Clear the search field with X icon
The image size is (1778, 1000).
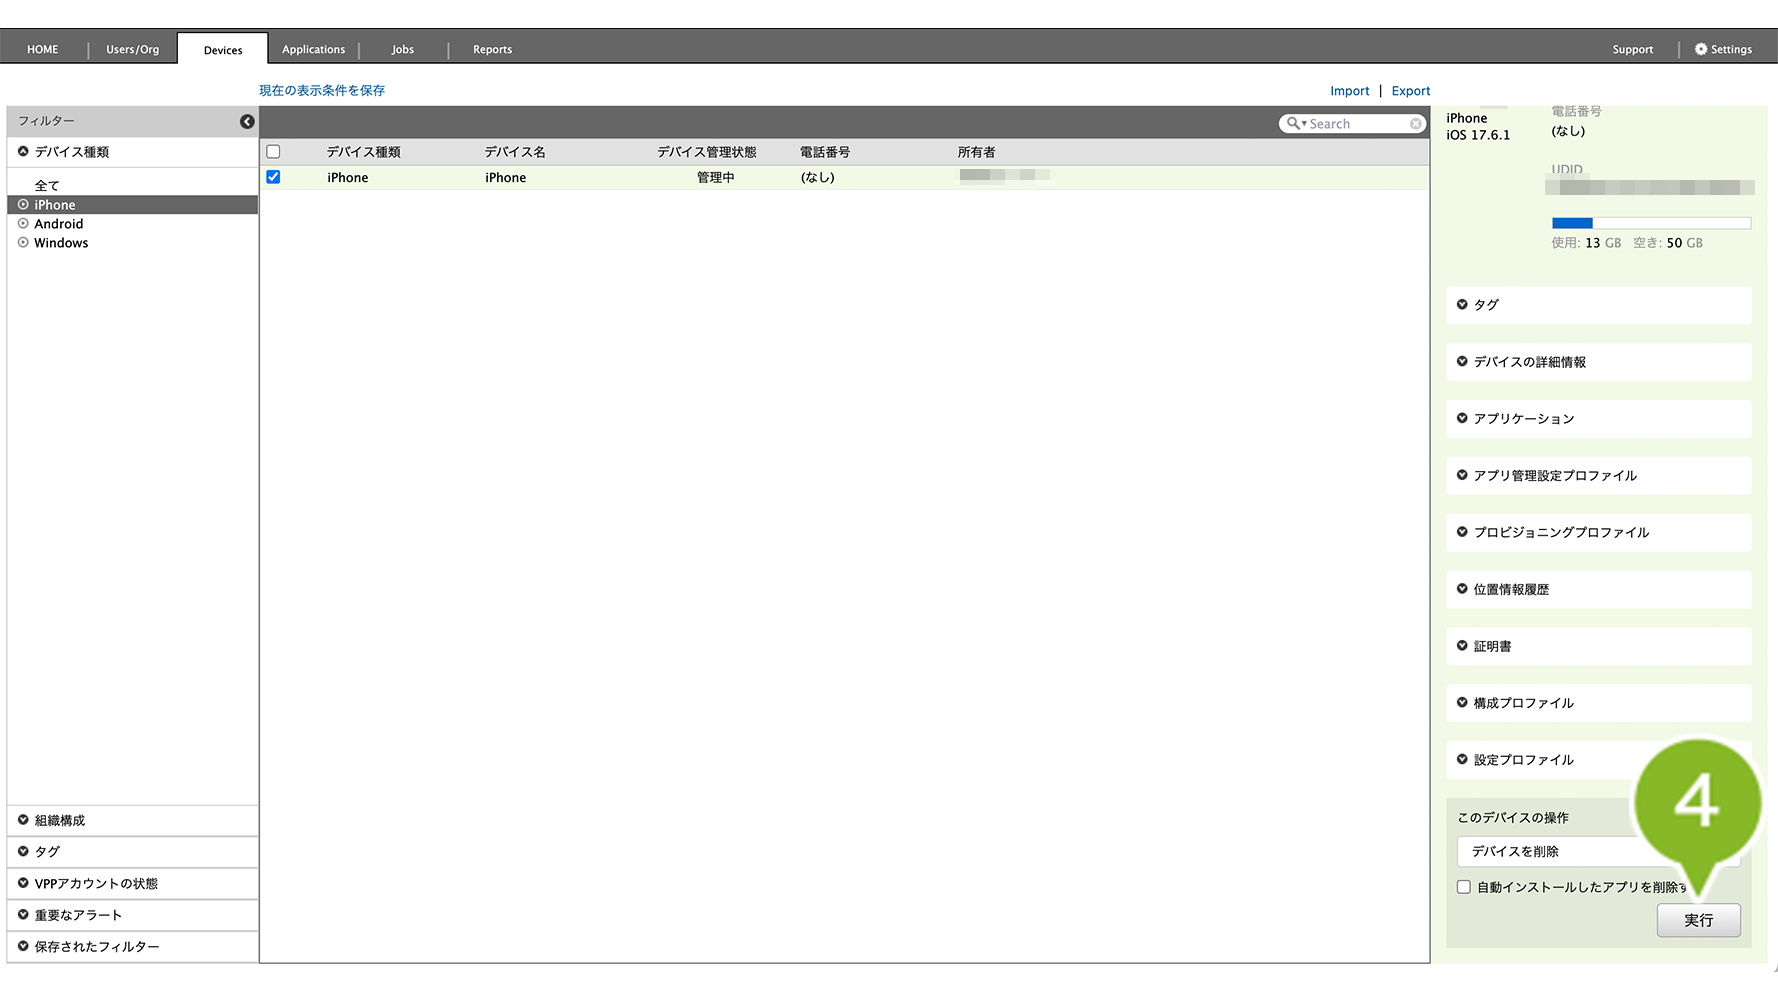(1415, 123)
